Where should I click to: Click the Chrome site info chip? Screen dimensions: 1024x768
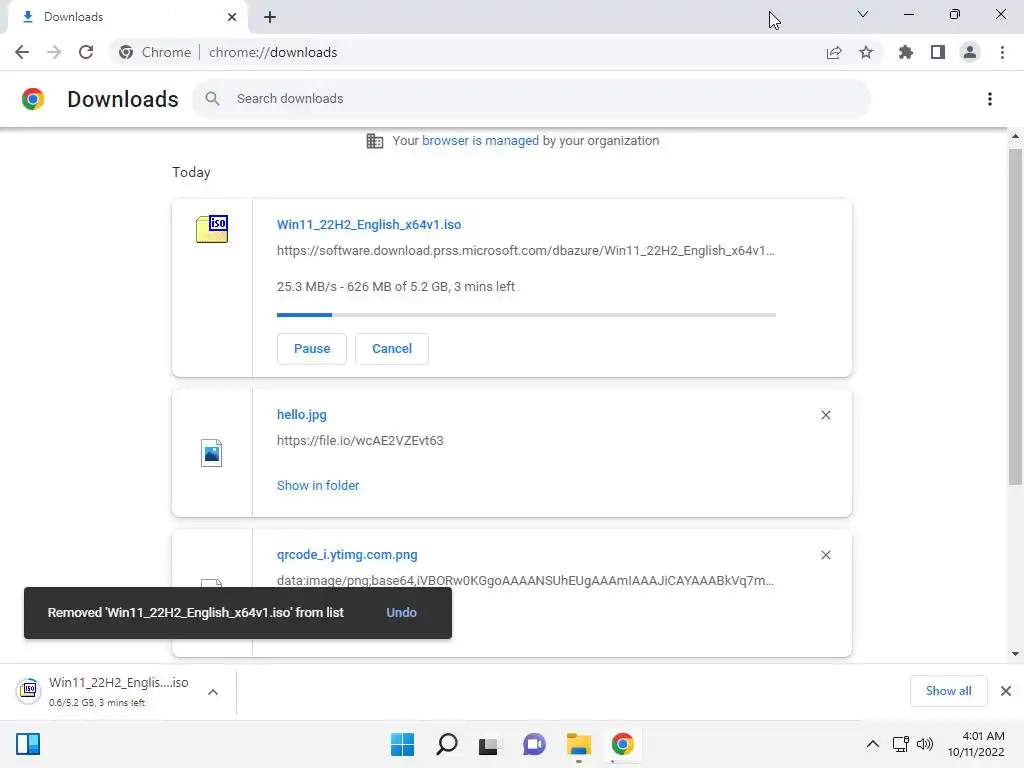tap(155, 52)
